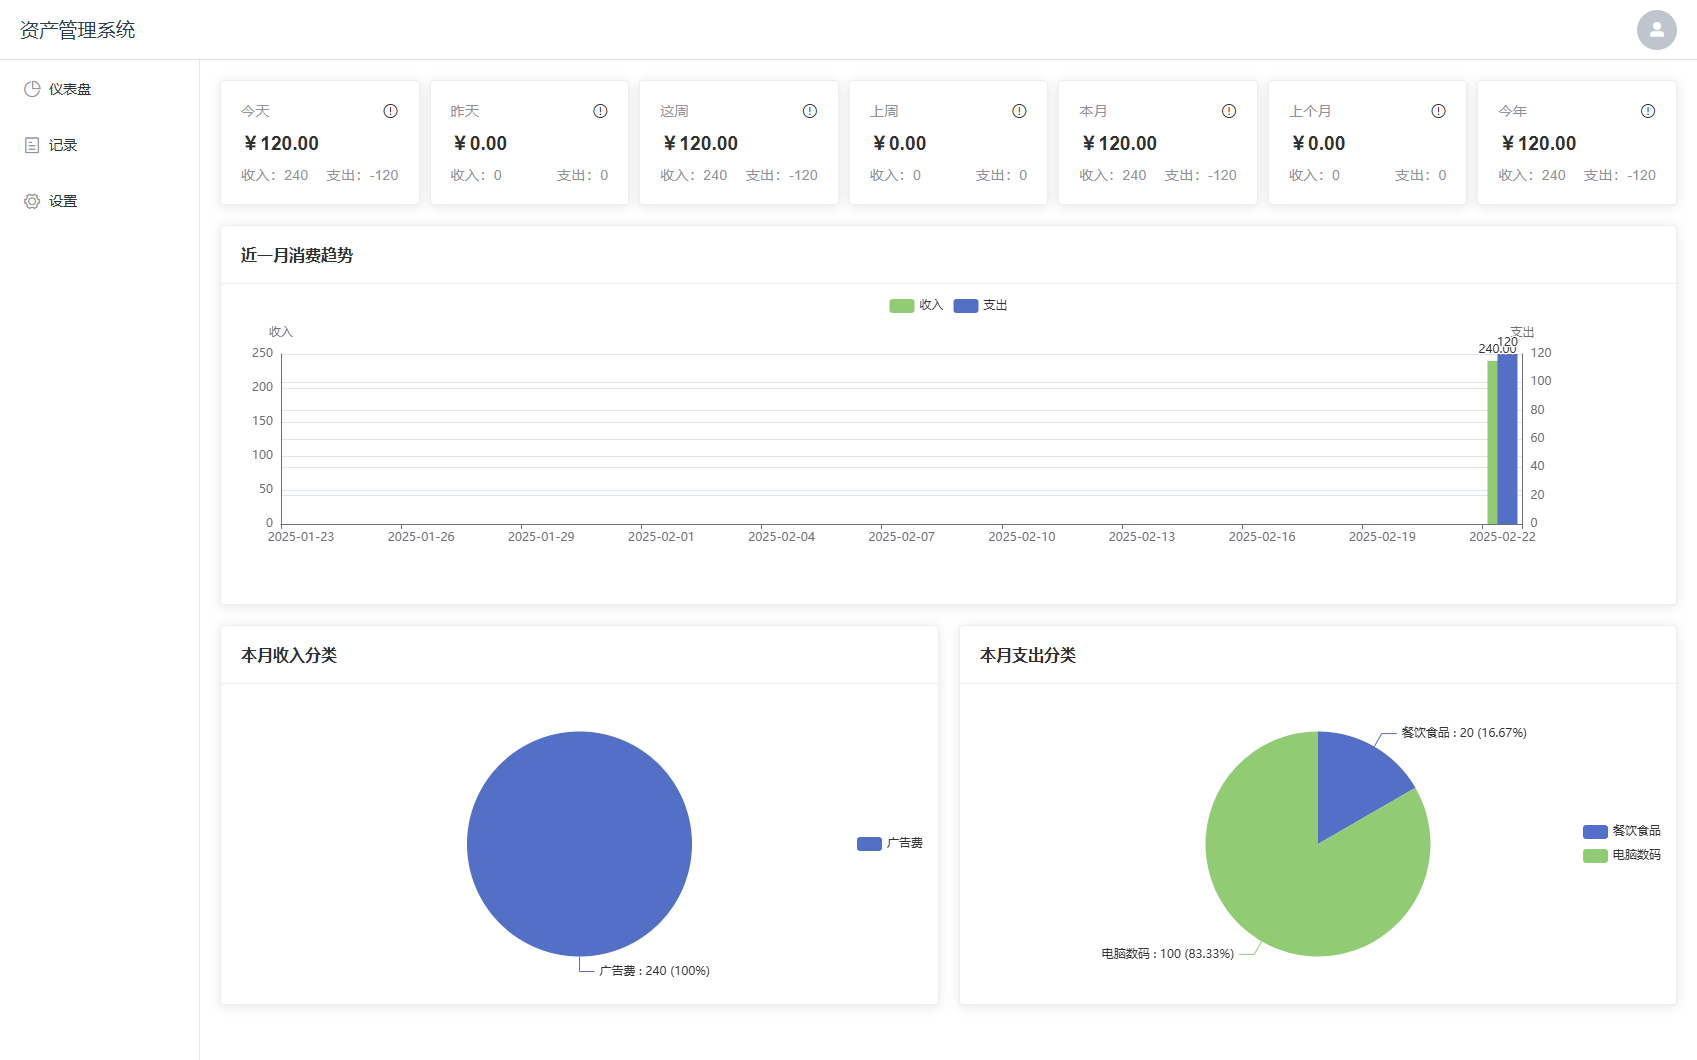This screenshot has height=1060, width=1697.
Task: Click 收入: 240 on the 今天 card
Action: click(x=275, y=175)
